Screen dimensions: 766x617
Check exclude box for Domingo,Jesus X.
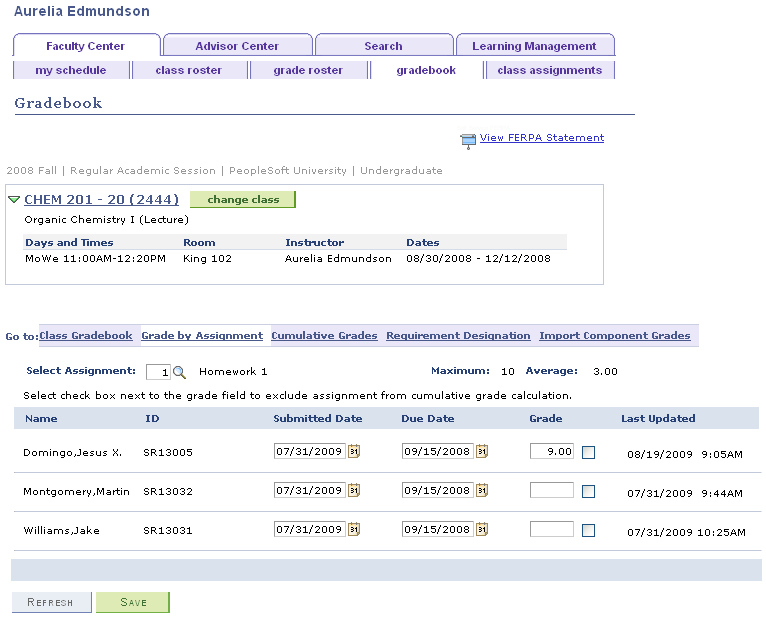(589, 452)
